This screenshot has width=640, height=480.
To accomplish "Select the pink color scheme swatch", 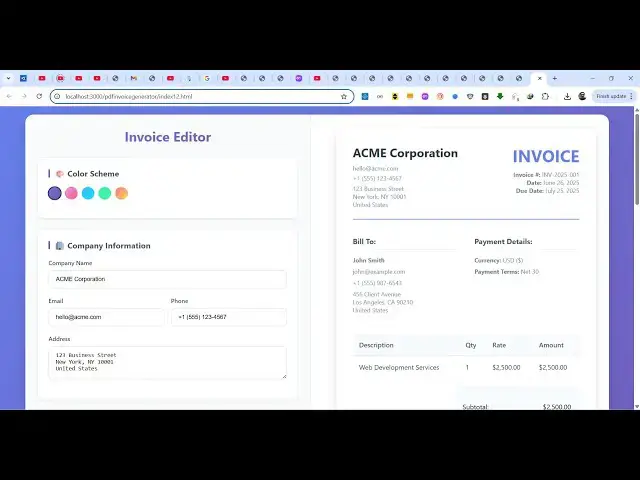I will [x=71, y=193].
